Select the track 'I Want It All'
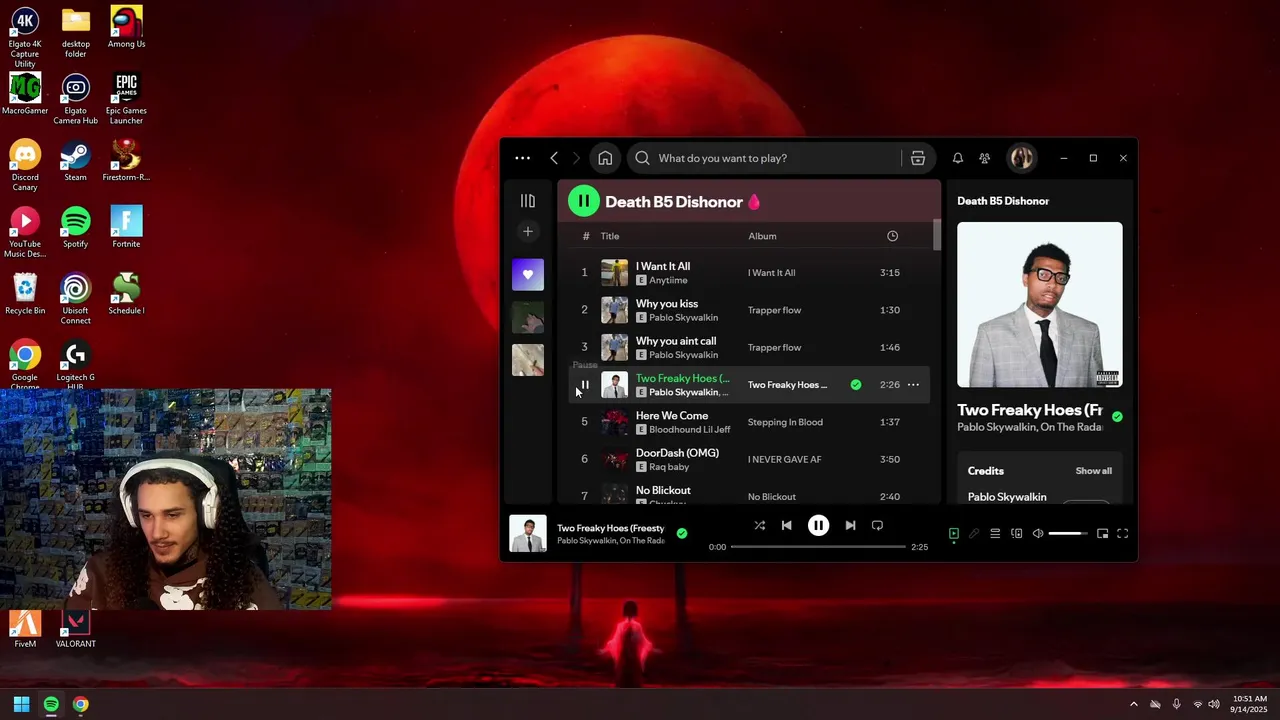The image size is (1280, 720). (x=663, y=266)
